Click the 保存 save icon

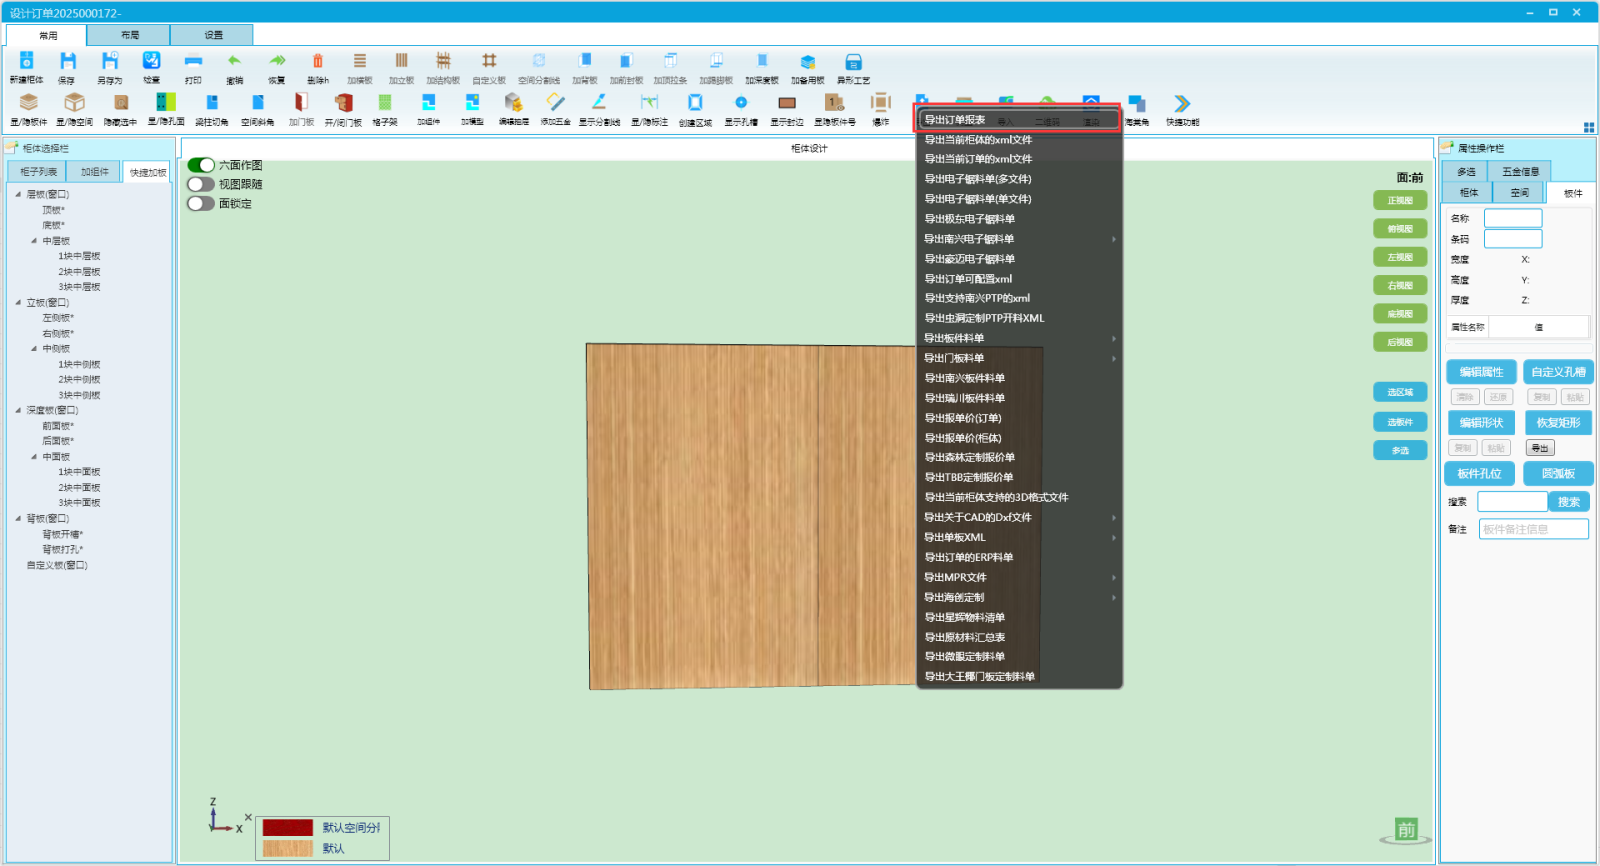pyautogui.click(x=67, y=62)
